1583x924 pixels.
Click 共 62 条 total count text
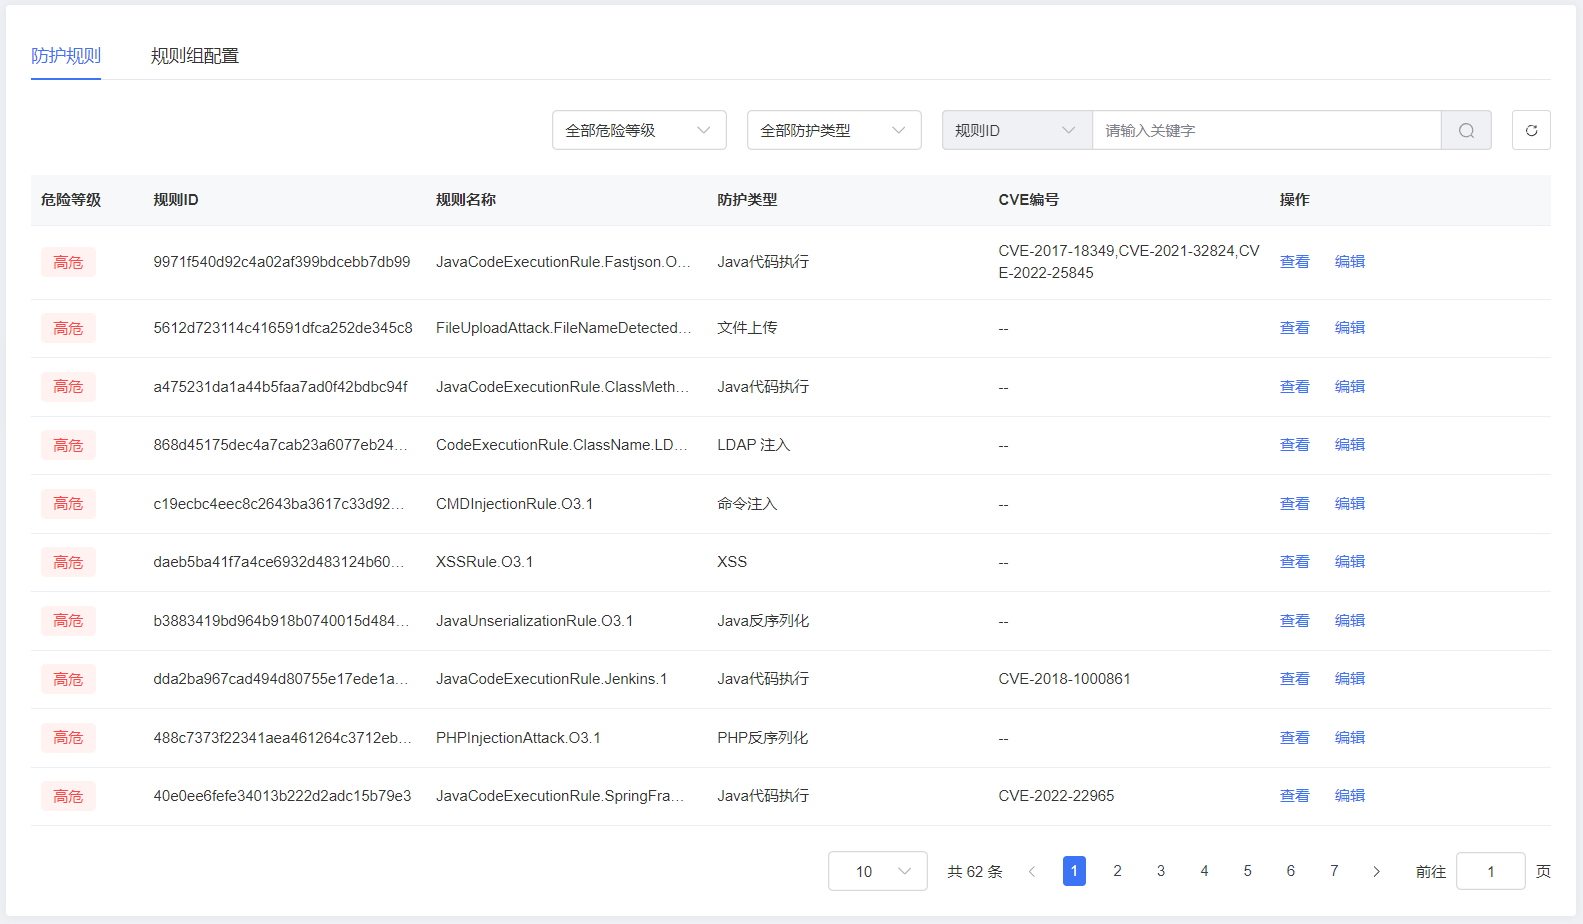tap(975, 872)
